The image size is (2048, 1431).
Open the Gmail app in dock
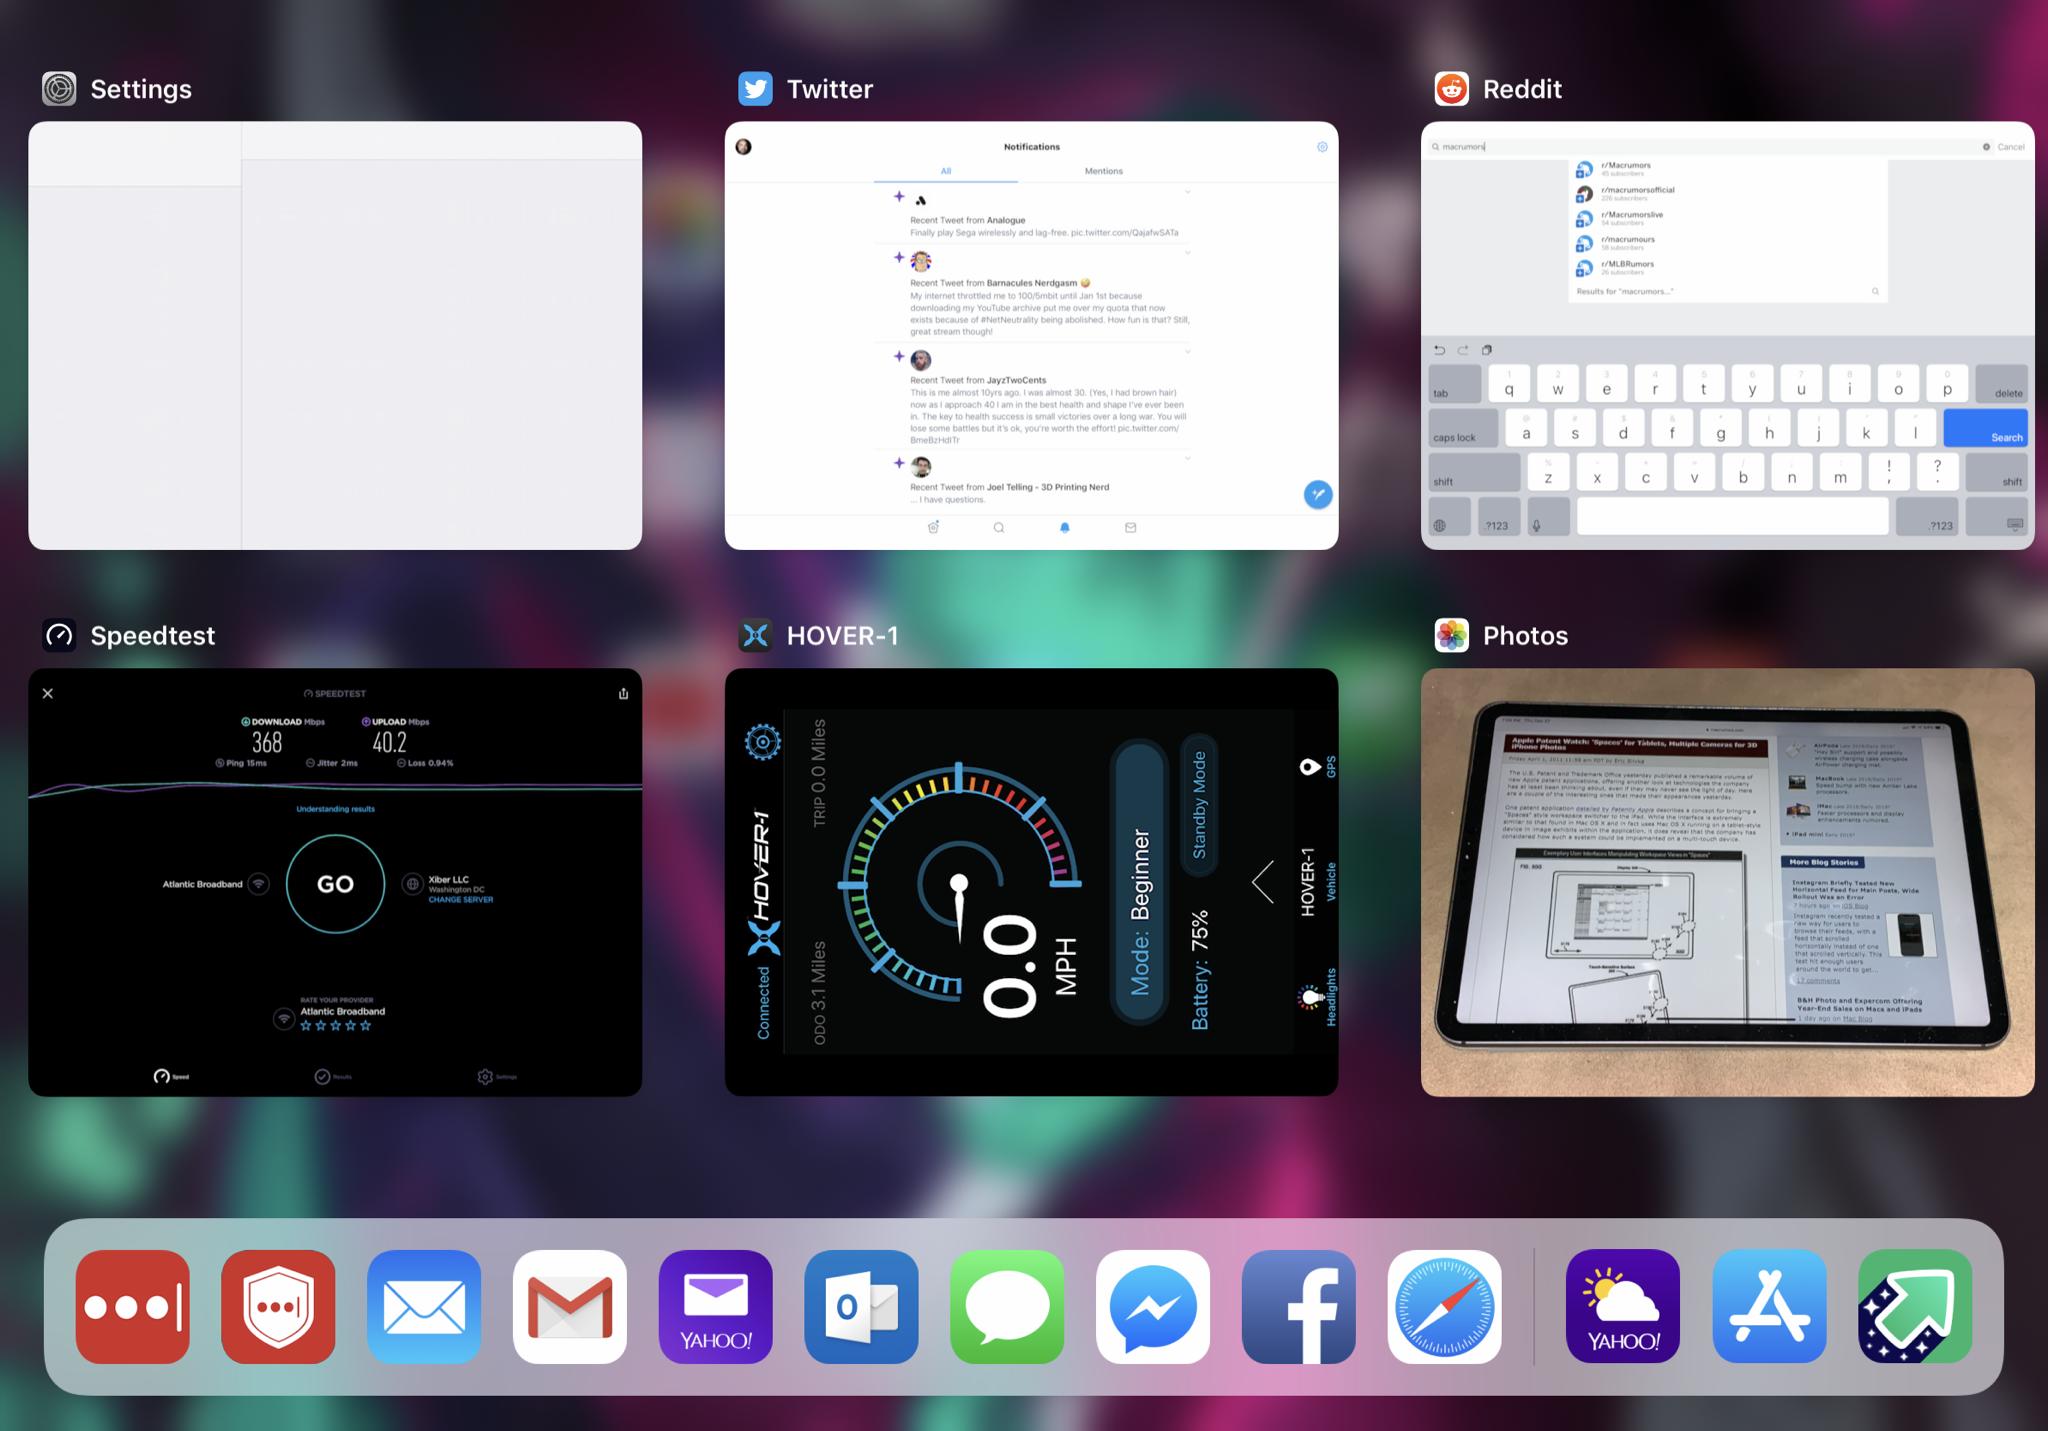tap(570, 1306)
